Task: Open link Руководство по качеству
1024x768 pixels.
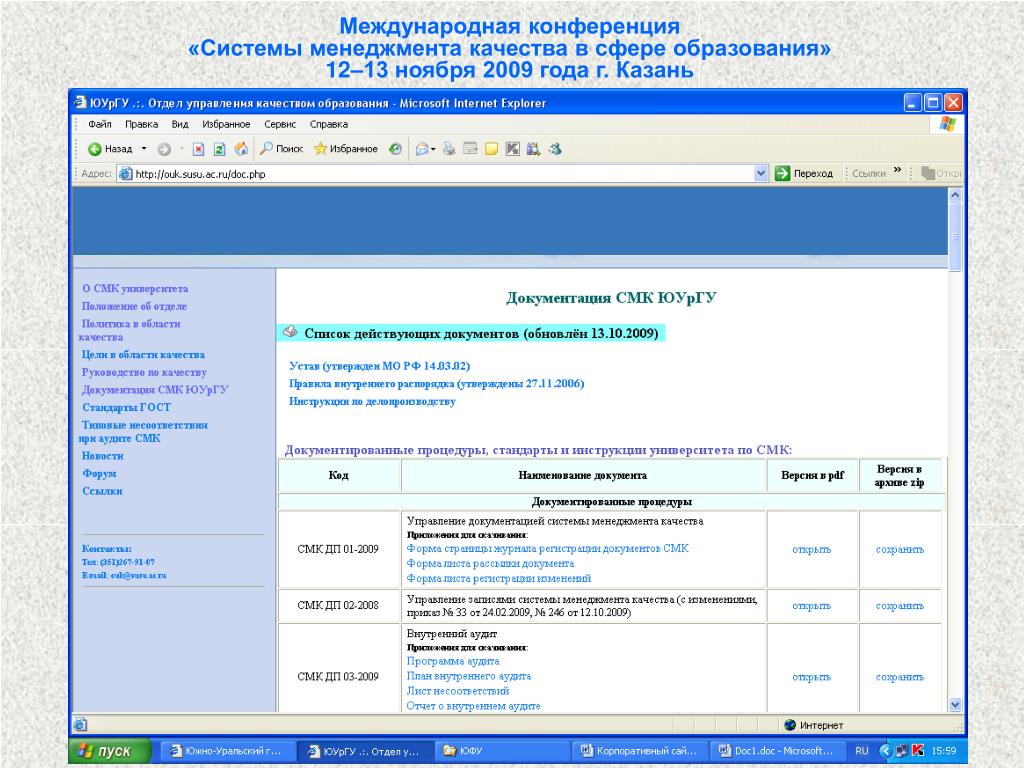Action: [144, 372]
